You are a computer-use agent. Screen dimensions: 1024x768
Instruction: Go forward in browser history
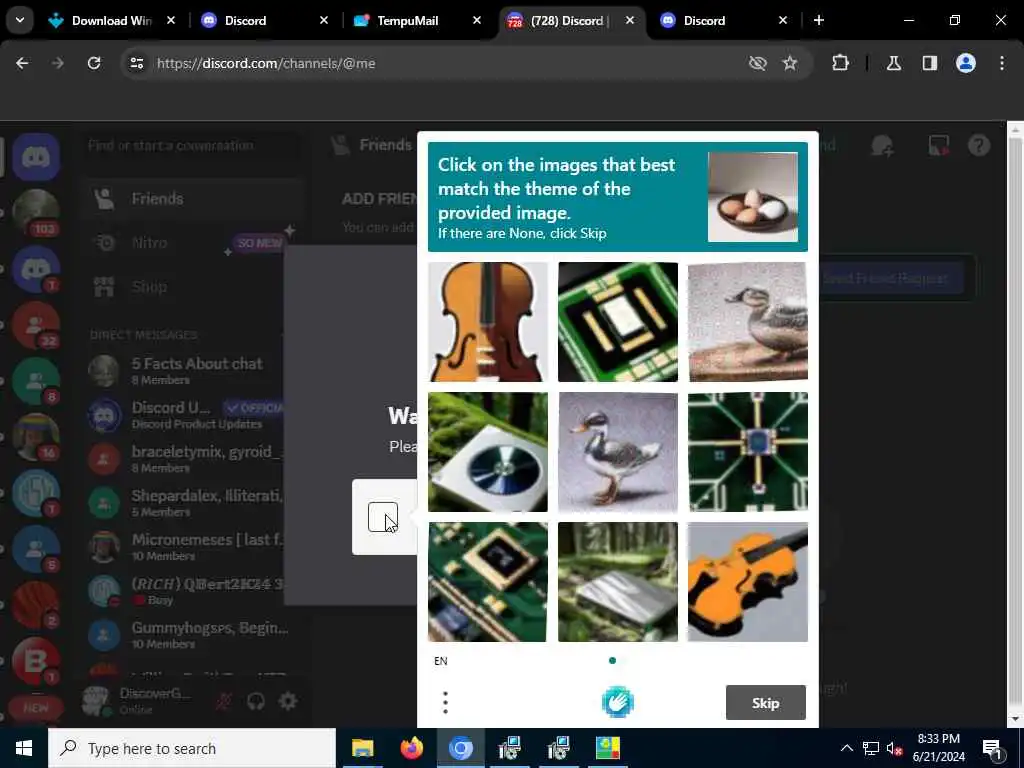click(57, 63)
